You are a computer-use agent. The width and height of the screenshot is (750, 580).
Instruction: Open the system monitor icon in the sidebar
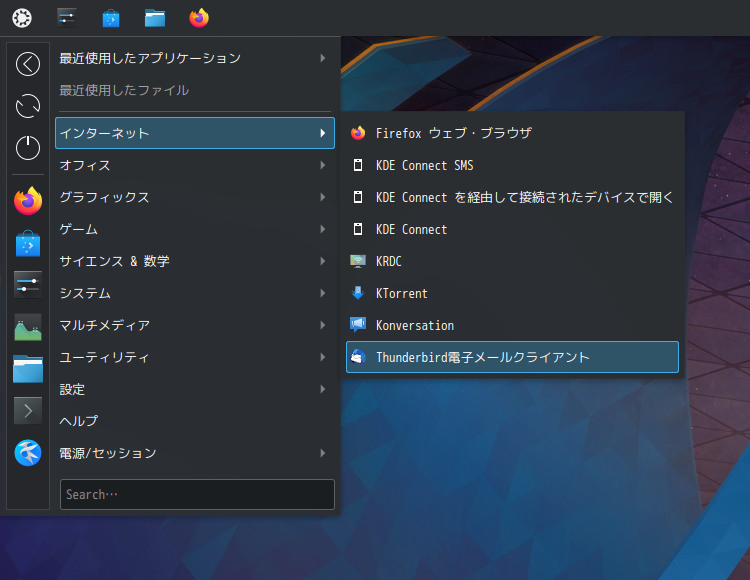pyautogui.click(x=28, y=327)
